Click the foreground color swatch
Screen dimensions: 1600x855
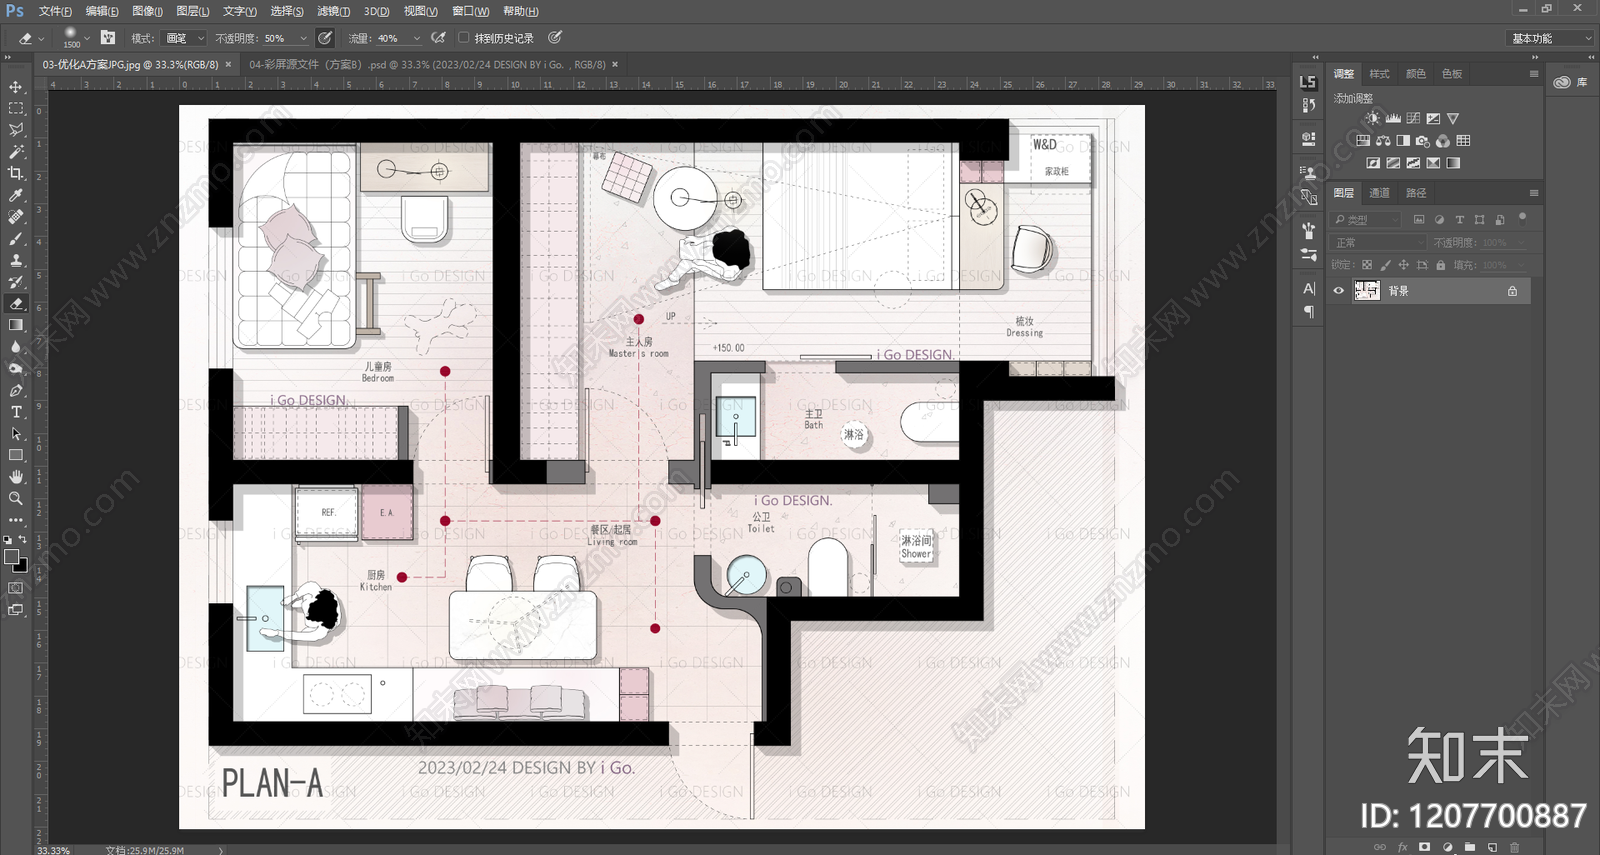(11, 556)
